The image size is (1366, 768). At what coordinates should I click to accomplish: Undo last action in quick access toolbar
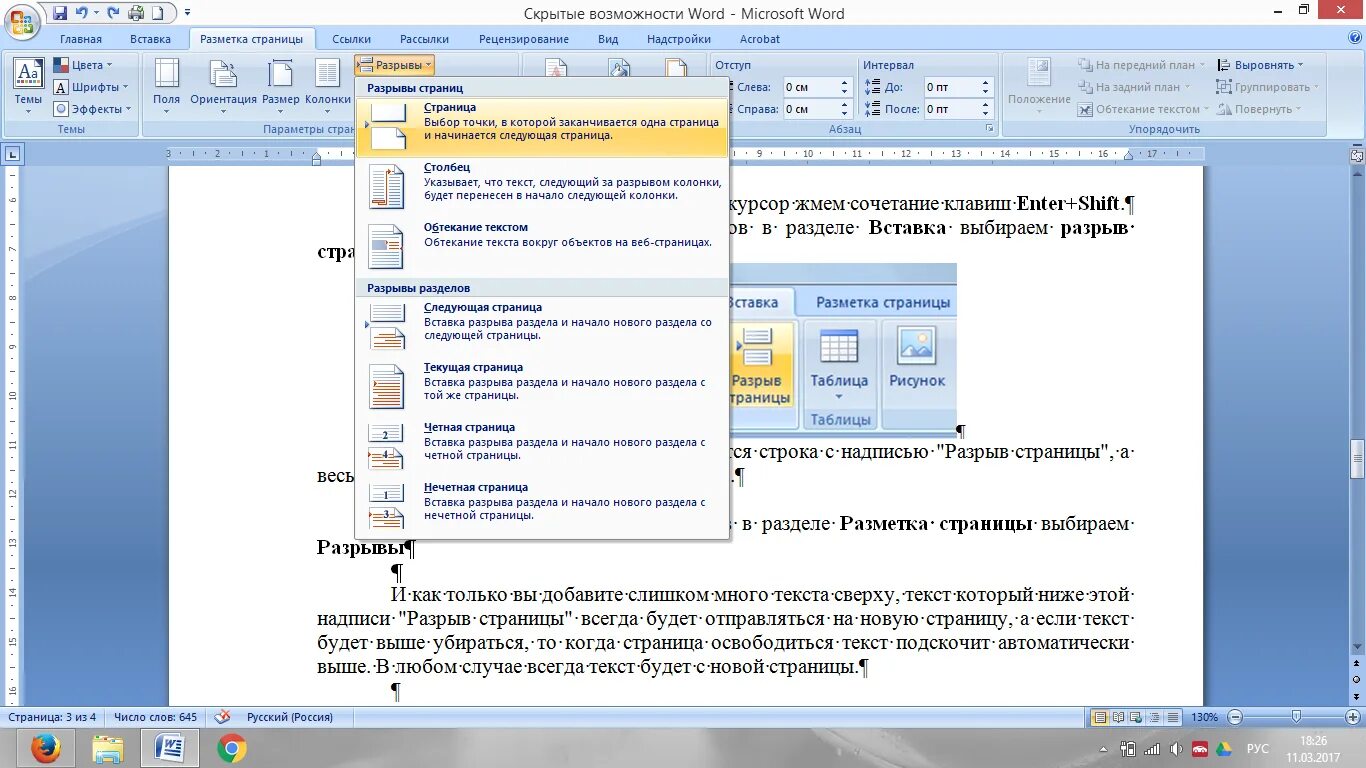click(x=82, y=13)
